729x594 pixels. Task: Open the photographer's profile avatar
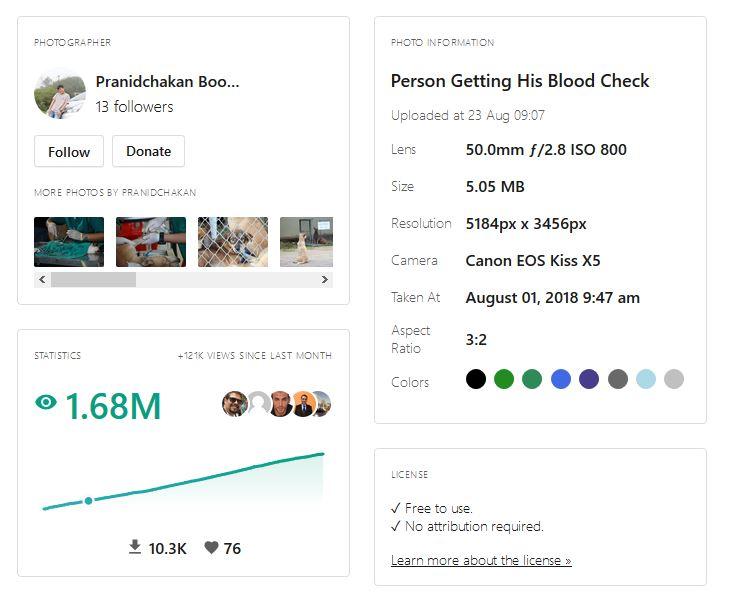click(x=60, y=94)
